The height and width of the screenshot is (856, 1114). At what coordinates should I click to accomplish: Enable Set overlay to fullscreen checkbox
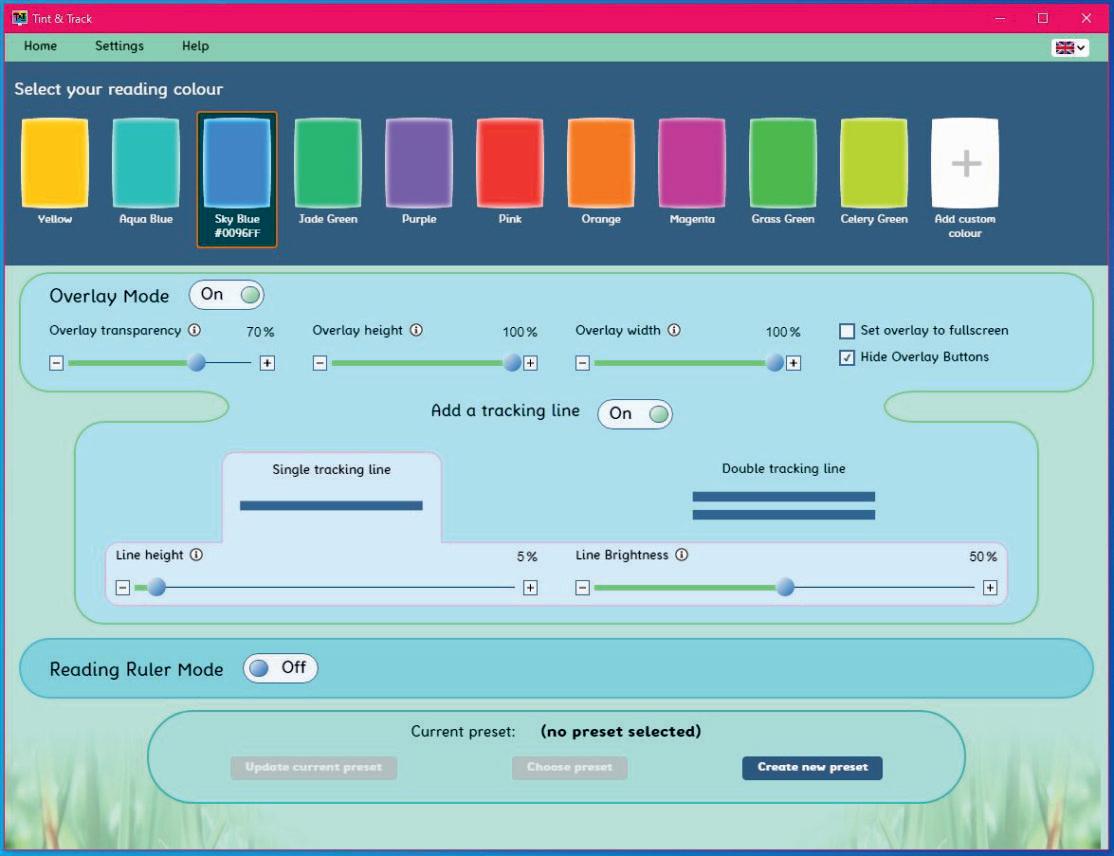(x=847, y=331)
